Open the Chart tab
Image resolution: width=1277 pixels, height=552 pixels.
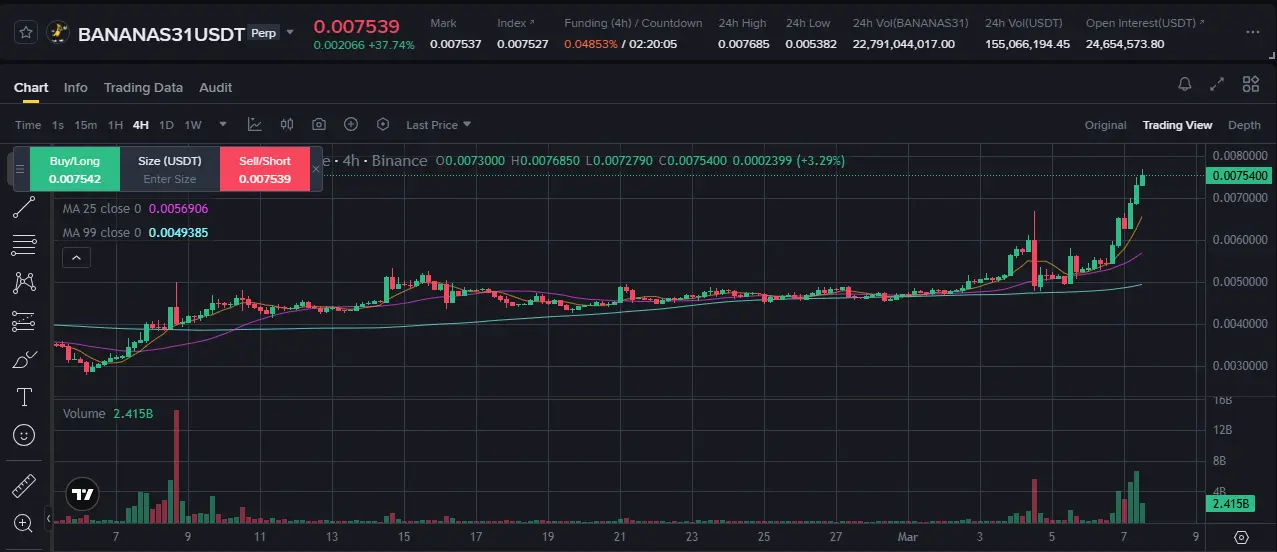click(31, 87)
